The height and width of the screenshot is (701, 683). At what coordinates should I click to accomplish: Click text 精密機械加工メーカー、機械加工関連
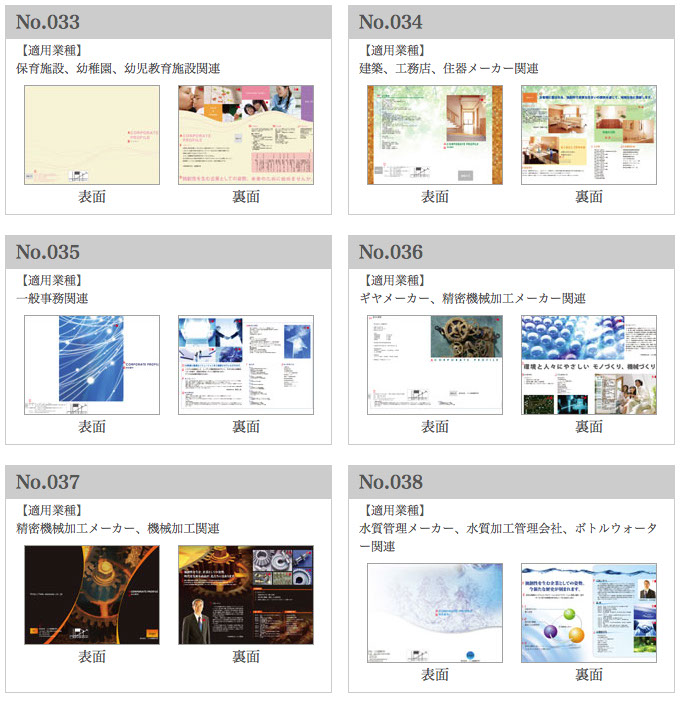click(x=118, y=528)
